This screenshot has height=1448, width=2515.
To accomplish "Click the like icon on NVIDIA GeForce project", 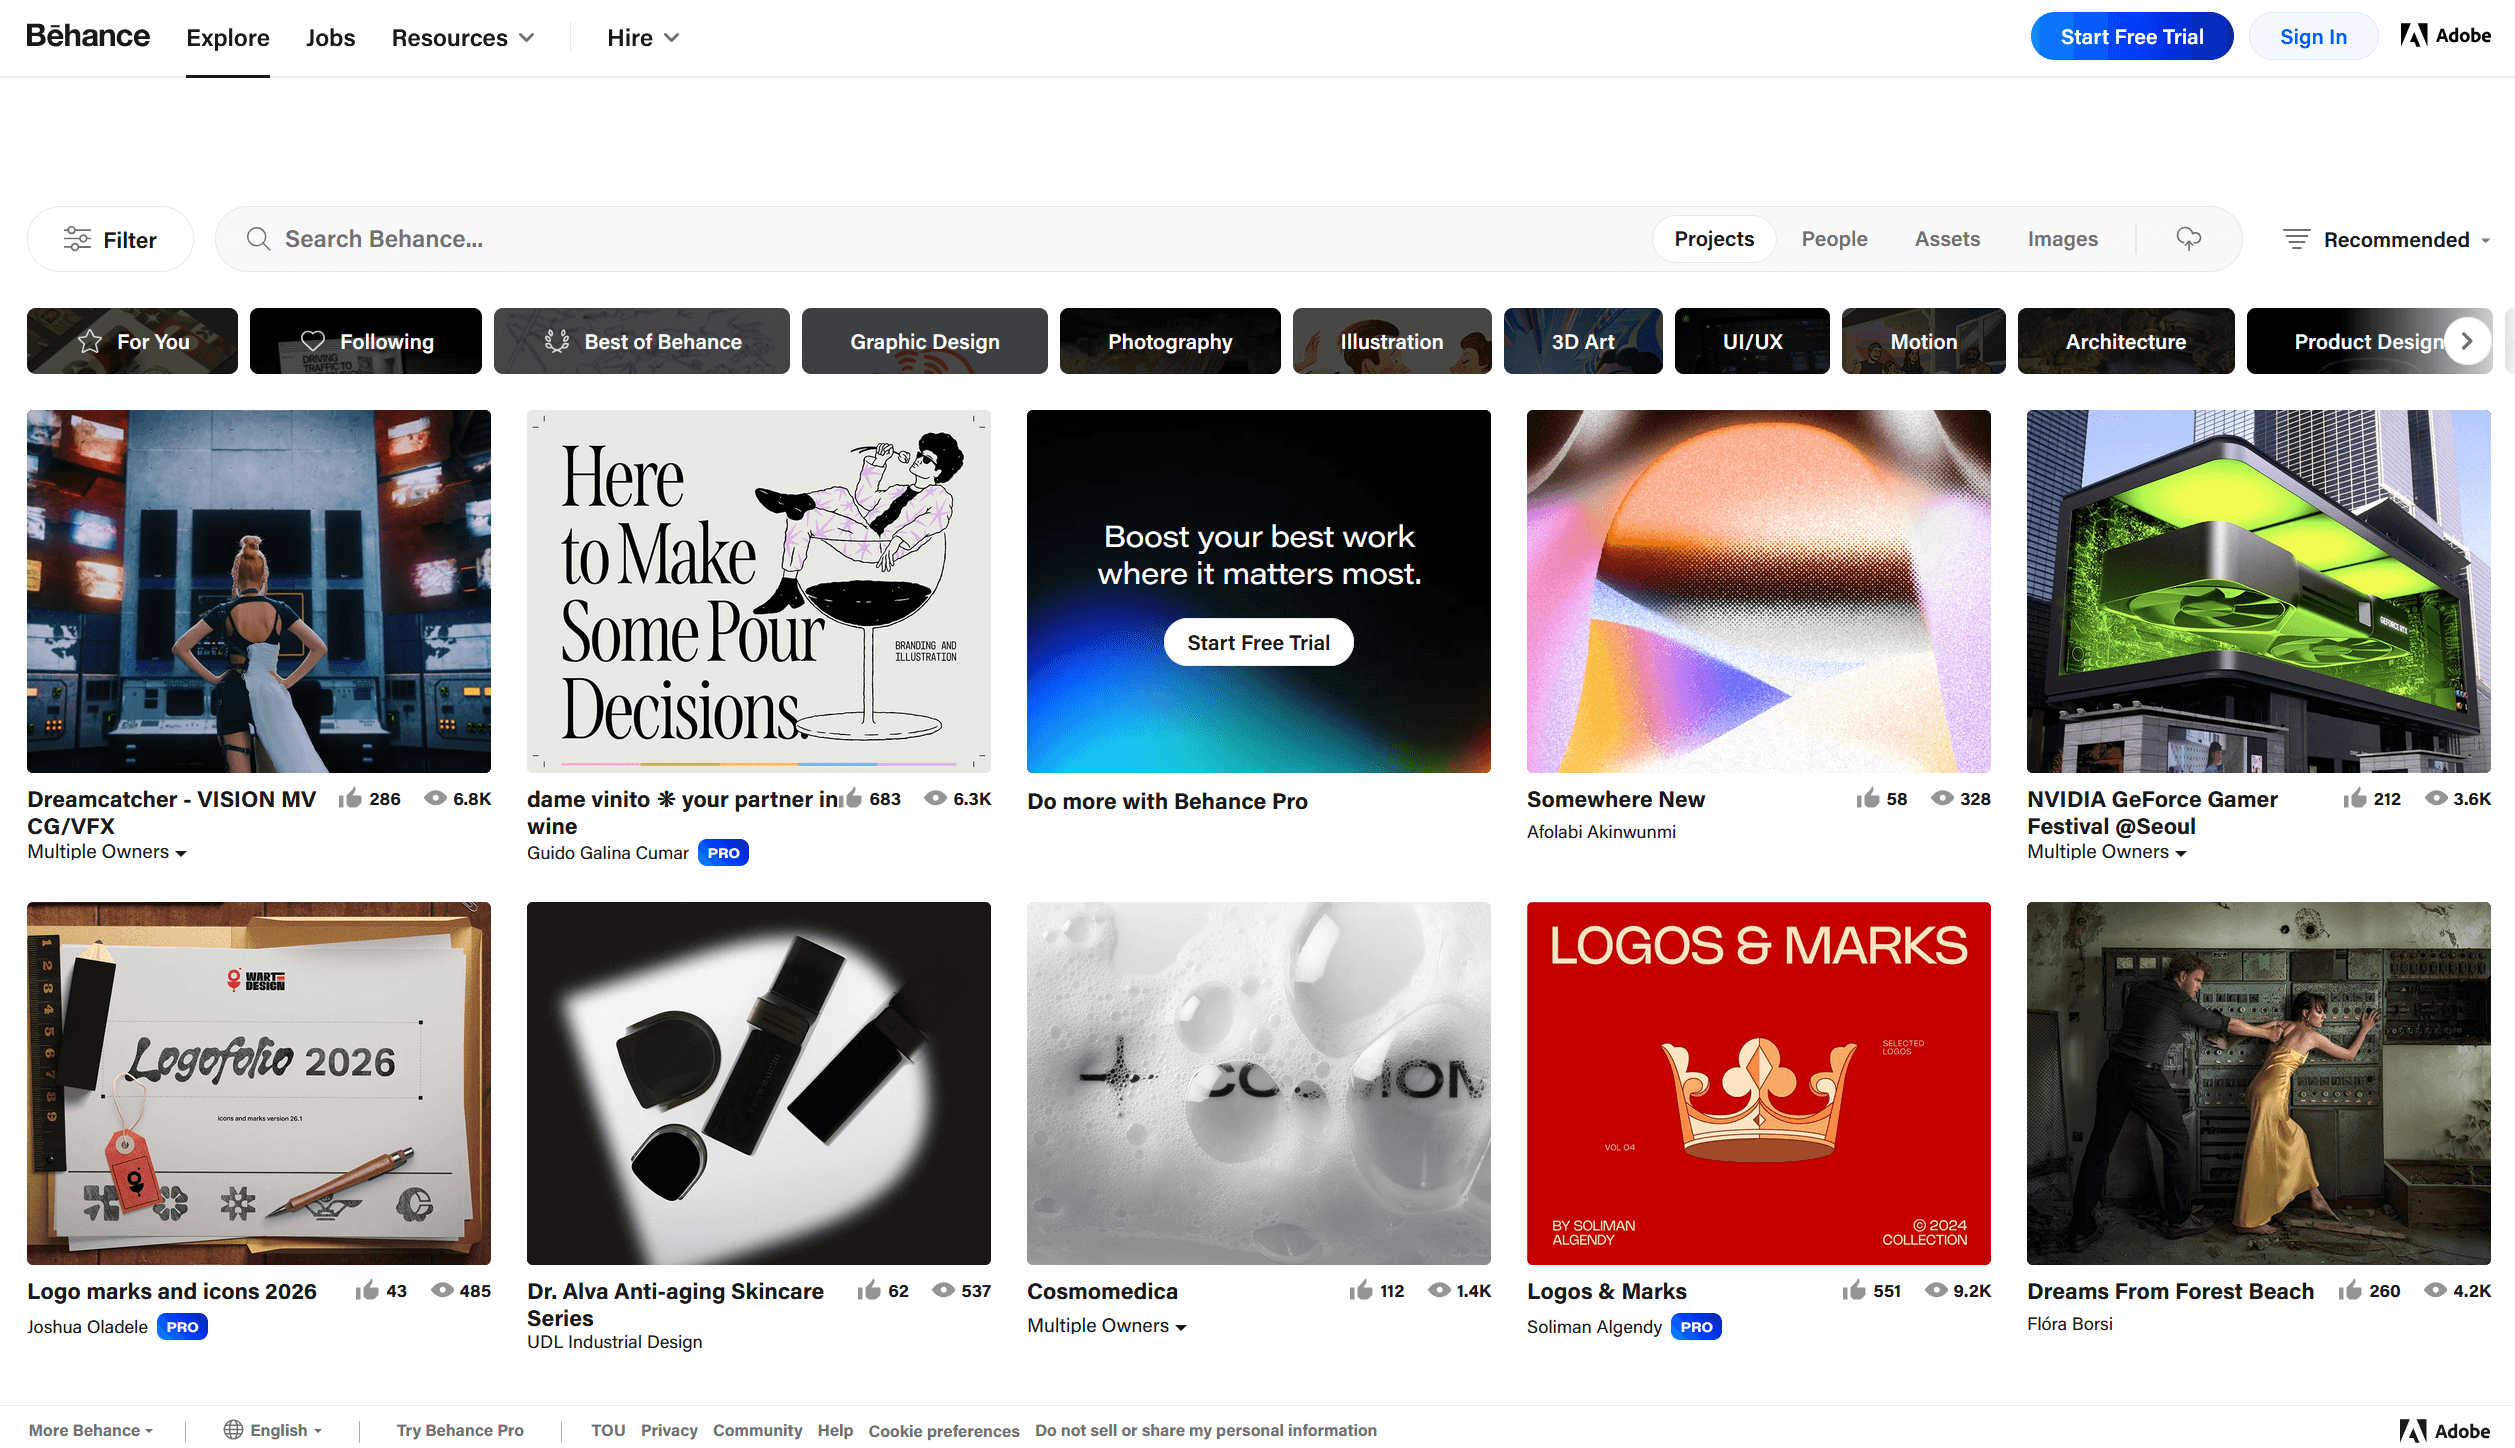I will [2354, 798].
